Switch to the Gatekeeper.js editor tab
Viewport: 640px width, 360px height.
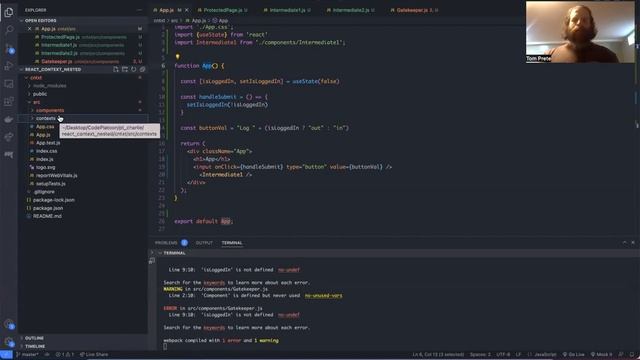tap(414, 10)
